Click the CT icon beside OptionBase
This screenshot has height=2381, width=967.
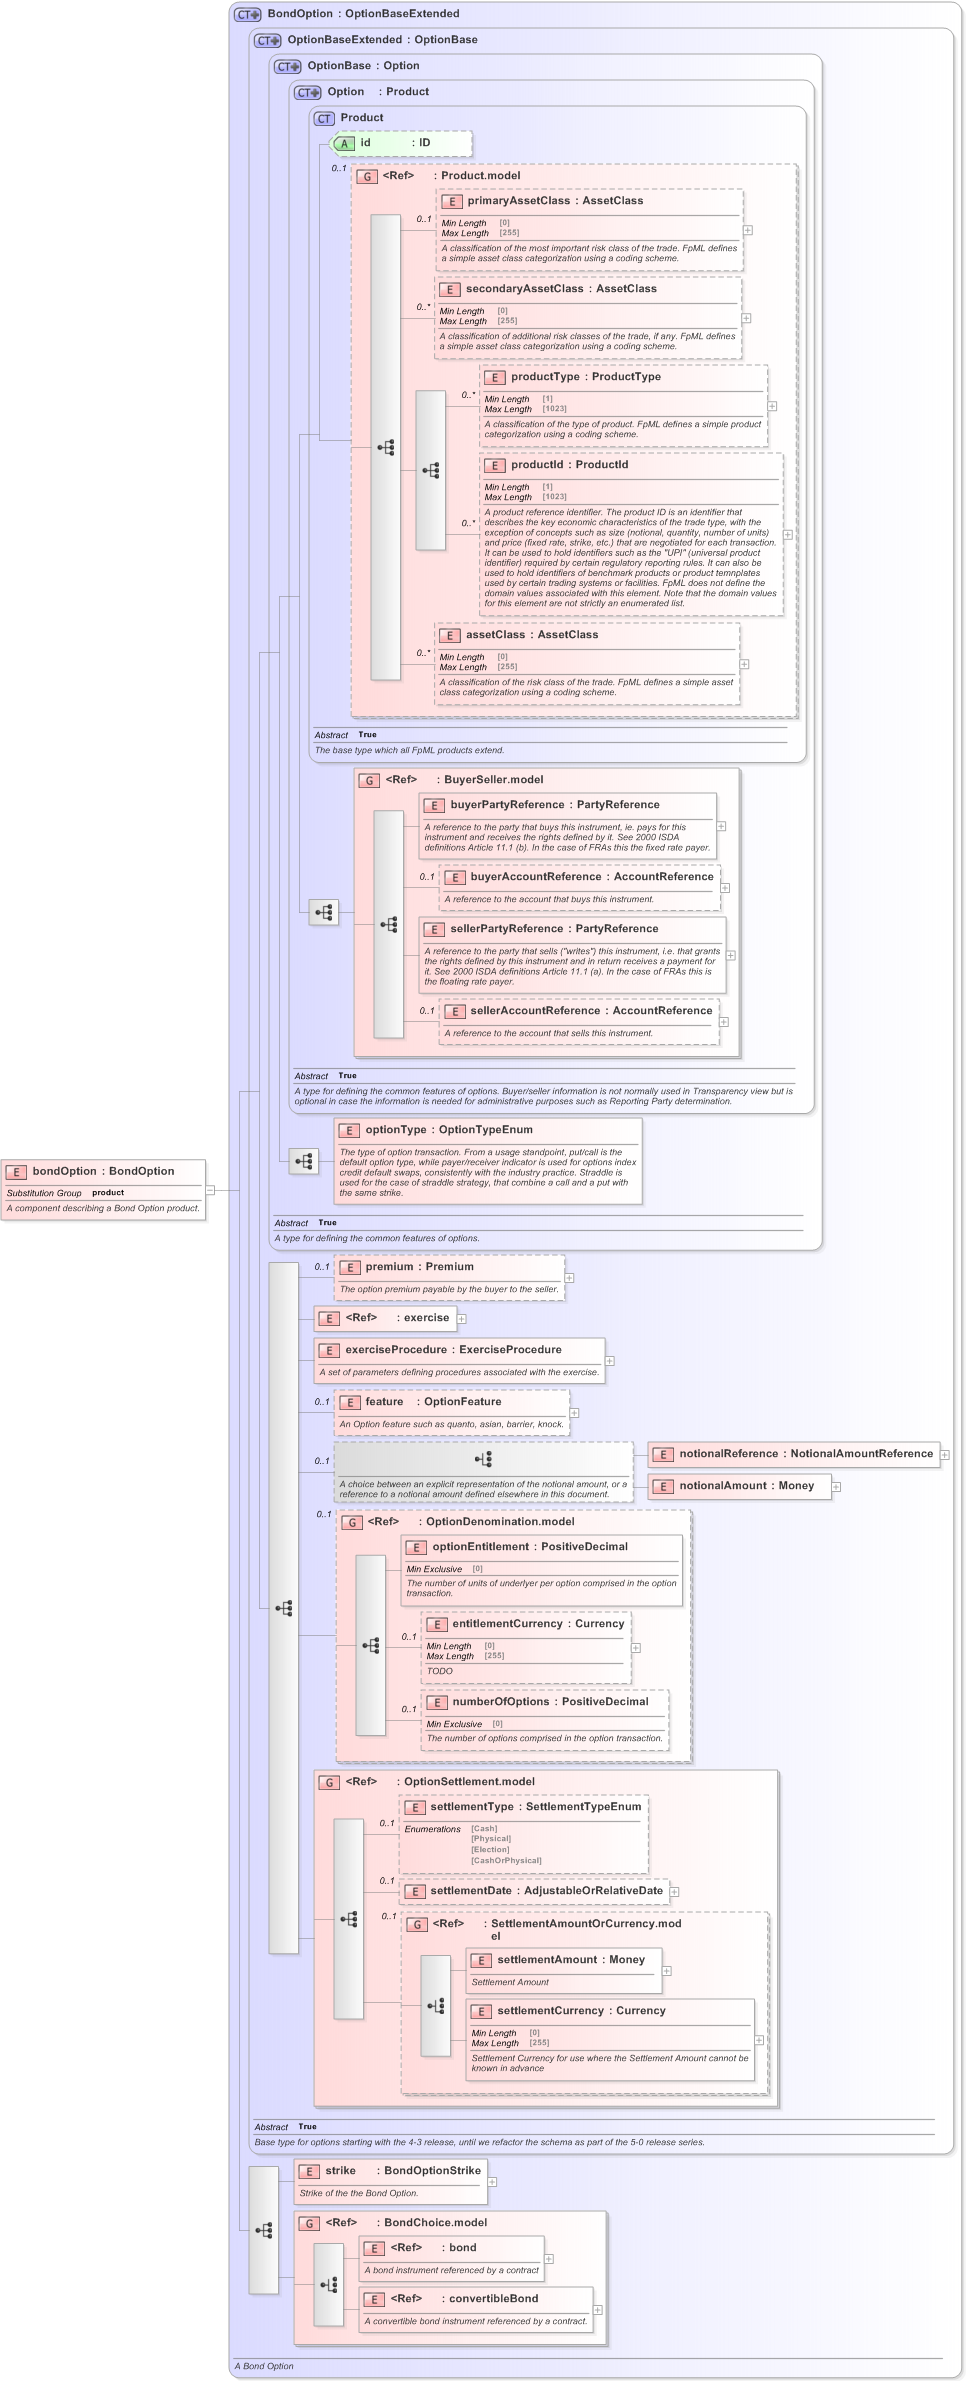(287, 67)
